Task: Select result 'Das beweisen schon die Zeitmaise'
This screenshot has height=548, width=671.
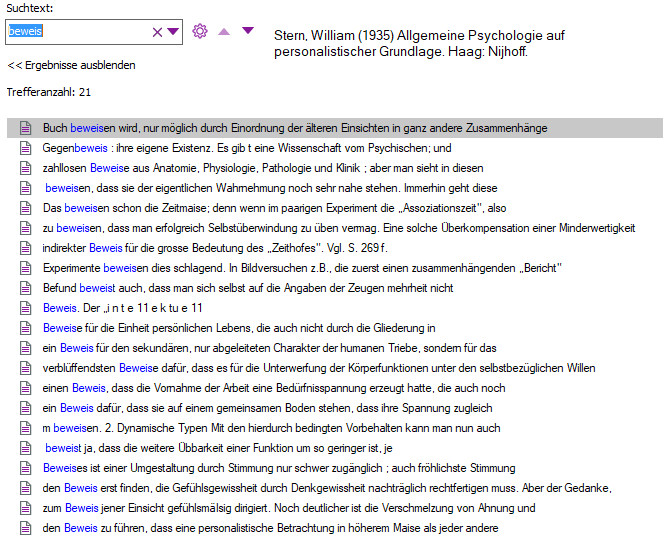Action: 274,208
